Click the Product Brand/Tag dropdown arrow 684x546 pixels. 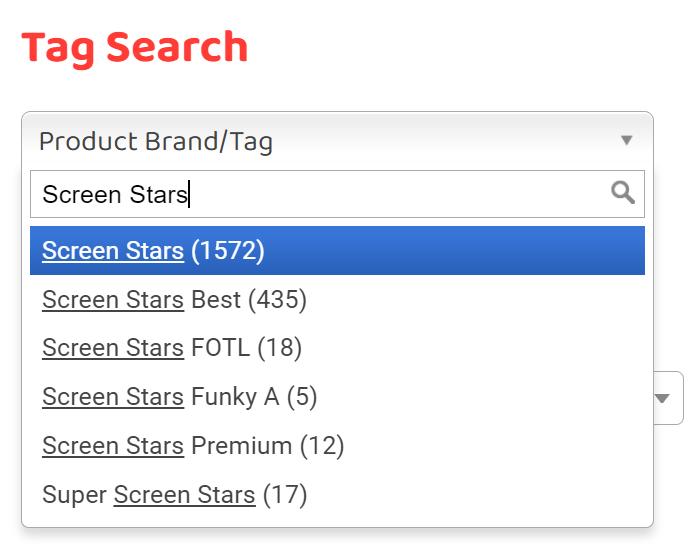(627, 141)
